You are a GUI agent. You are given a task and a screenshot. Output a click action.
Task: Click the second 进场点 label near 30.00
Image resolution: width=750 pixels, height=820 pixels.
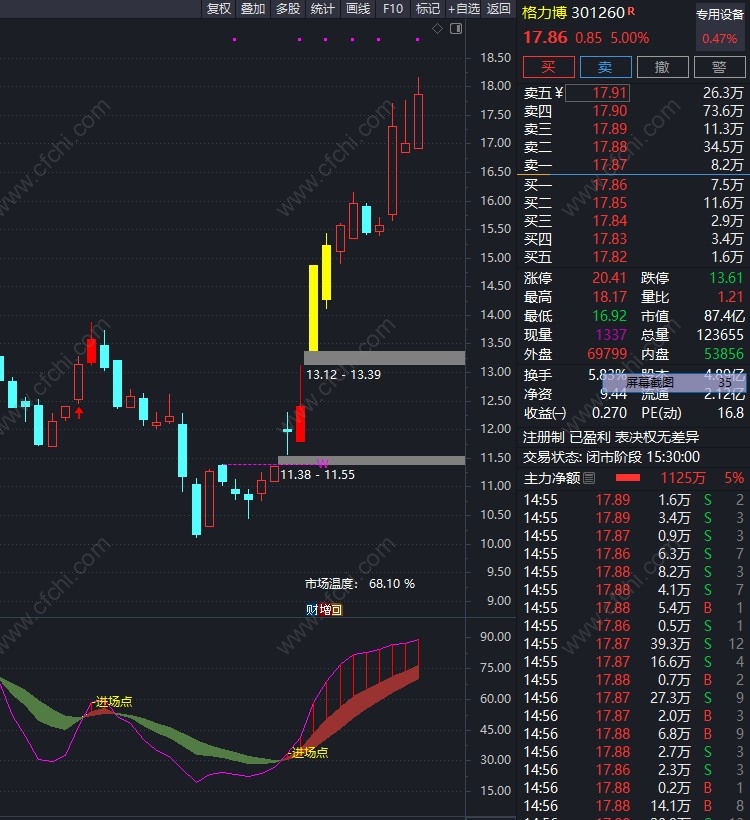[x=309, y=753]
